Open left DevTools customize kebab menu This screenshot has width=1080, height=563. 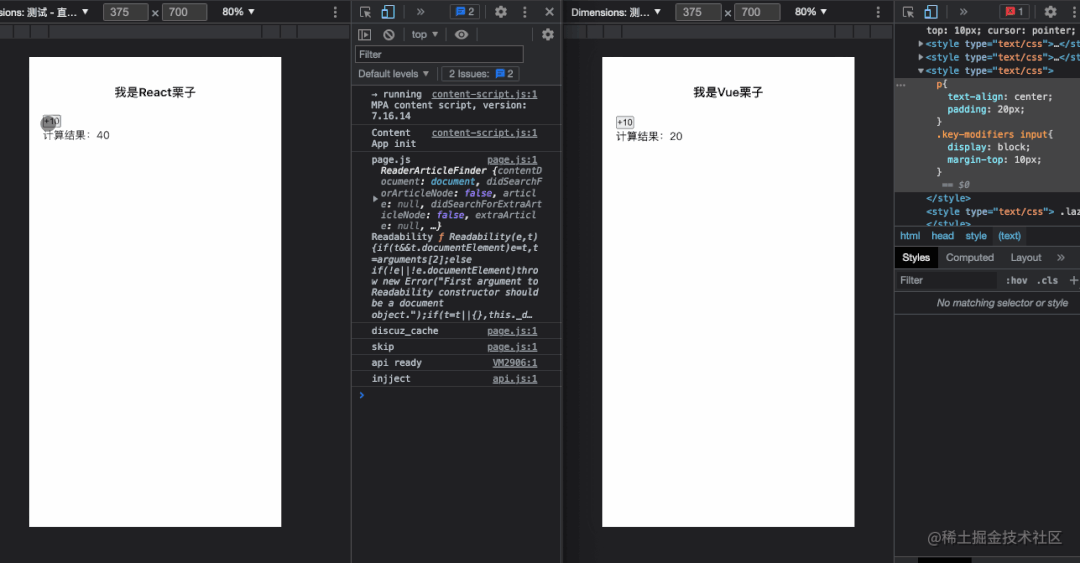click(525, 12)
